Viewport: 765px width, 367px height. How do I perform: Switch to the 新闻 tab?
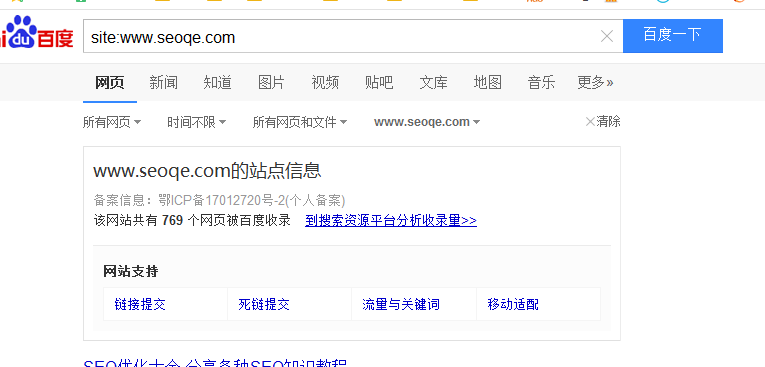(163, 82)
